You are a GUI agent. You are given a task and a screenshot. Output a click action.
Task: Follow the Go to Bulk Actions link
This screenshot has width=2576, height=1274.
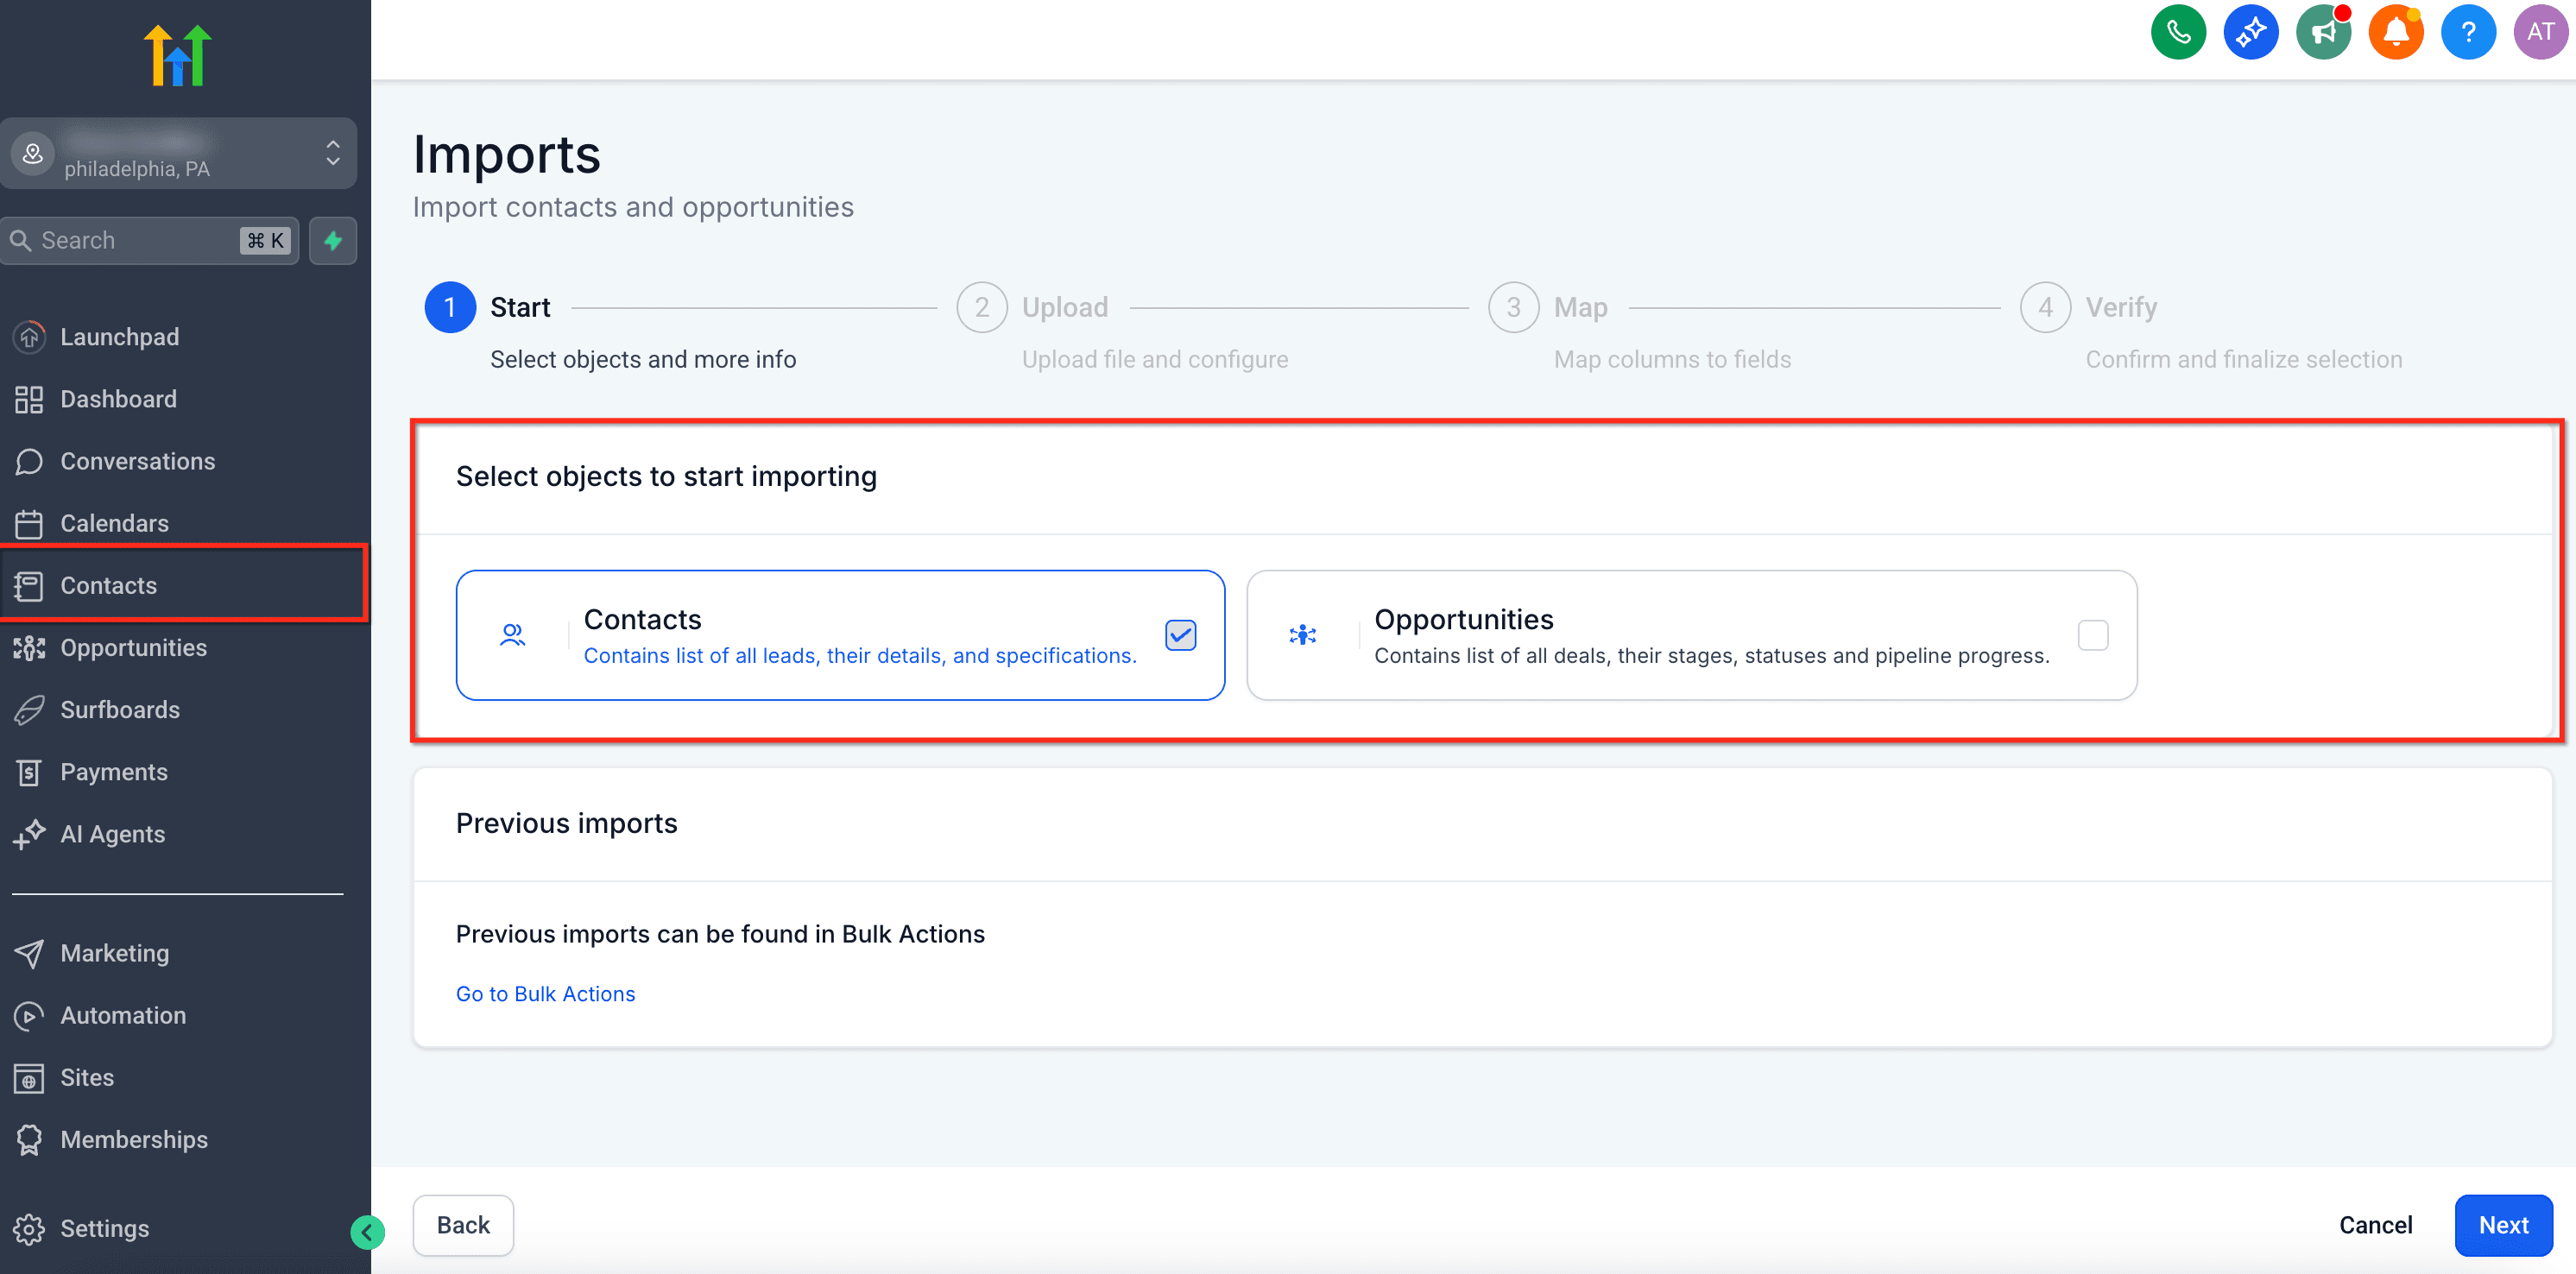545,994
